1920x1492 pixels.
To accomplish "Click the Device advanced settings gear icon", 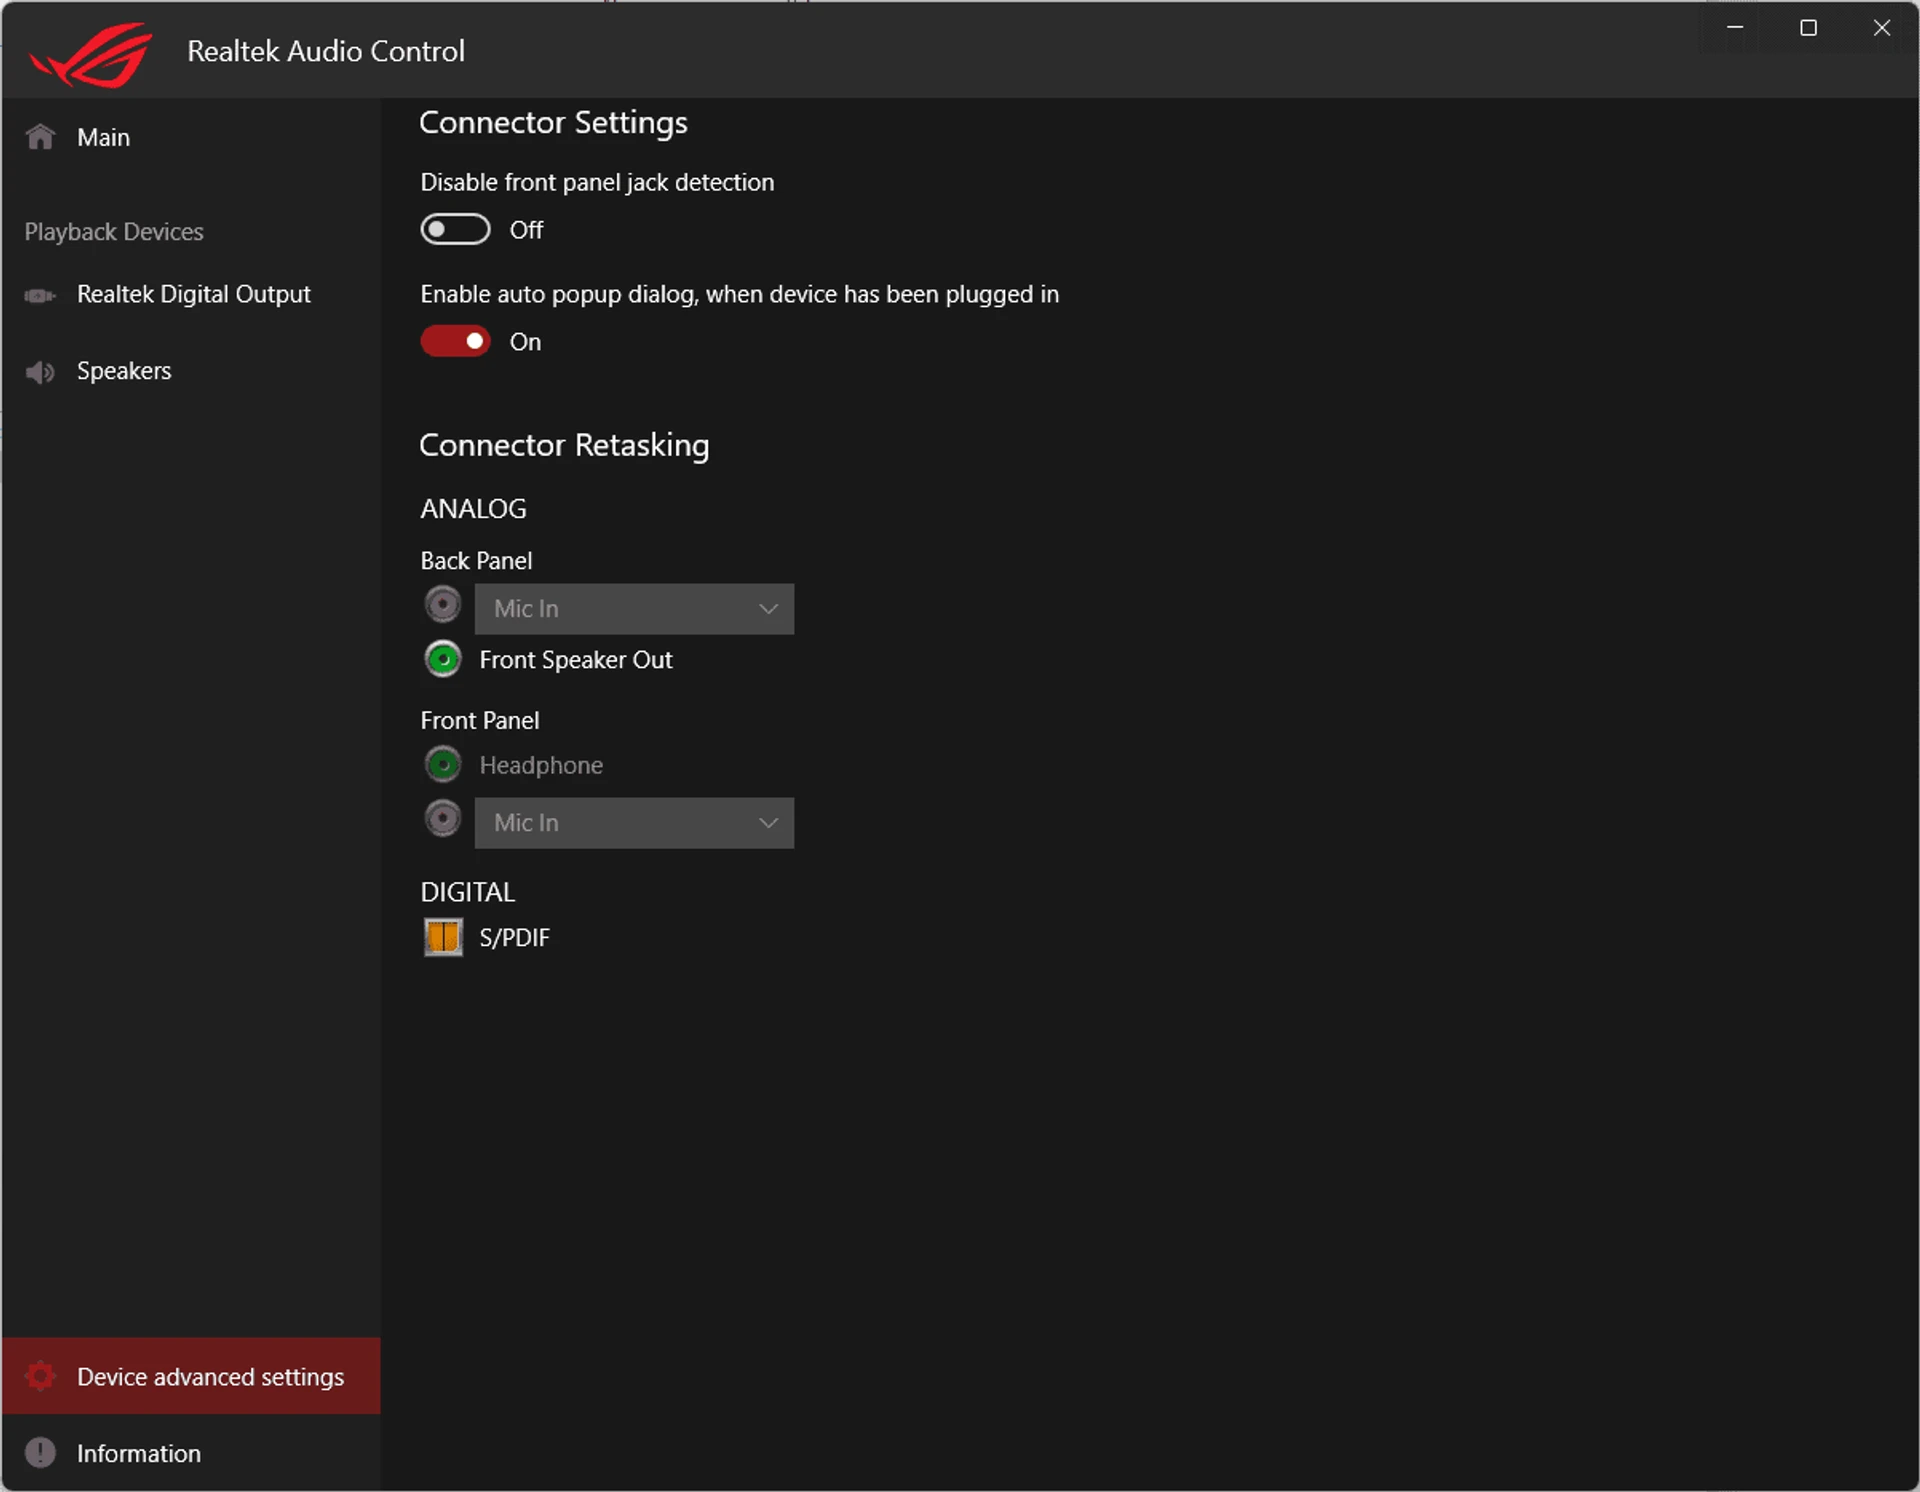I will coord(40,1377).
